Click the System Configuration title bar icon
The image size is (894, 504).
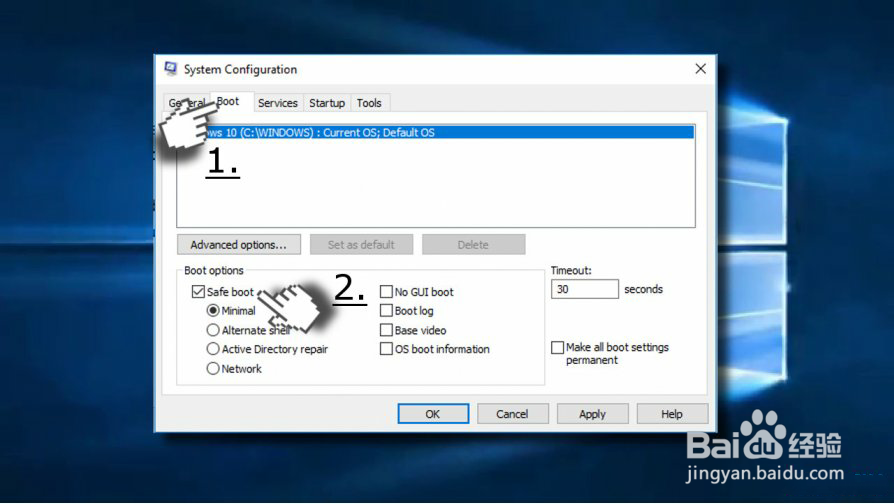(x=170, y=69)
